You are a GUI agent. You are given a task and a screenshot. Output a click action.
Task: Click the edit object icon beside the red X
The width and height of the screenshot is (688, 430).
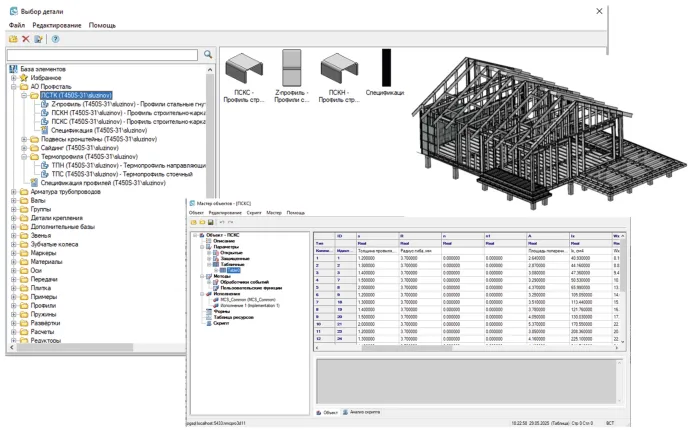coord(39,39)
